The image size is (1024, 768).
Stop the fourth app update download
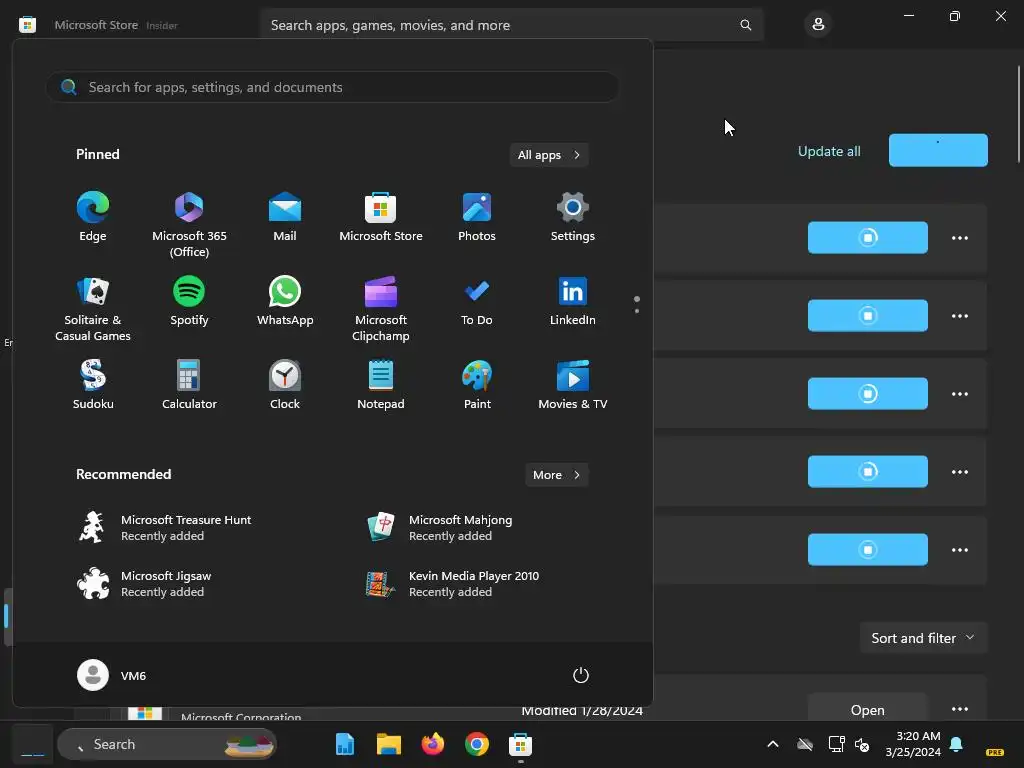867,472
